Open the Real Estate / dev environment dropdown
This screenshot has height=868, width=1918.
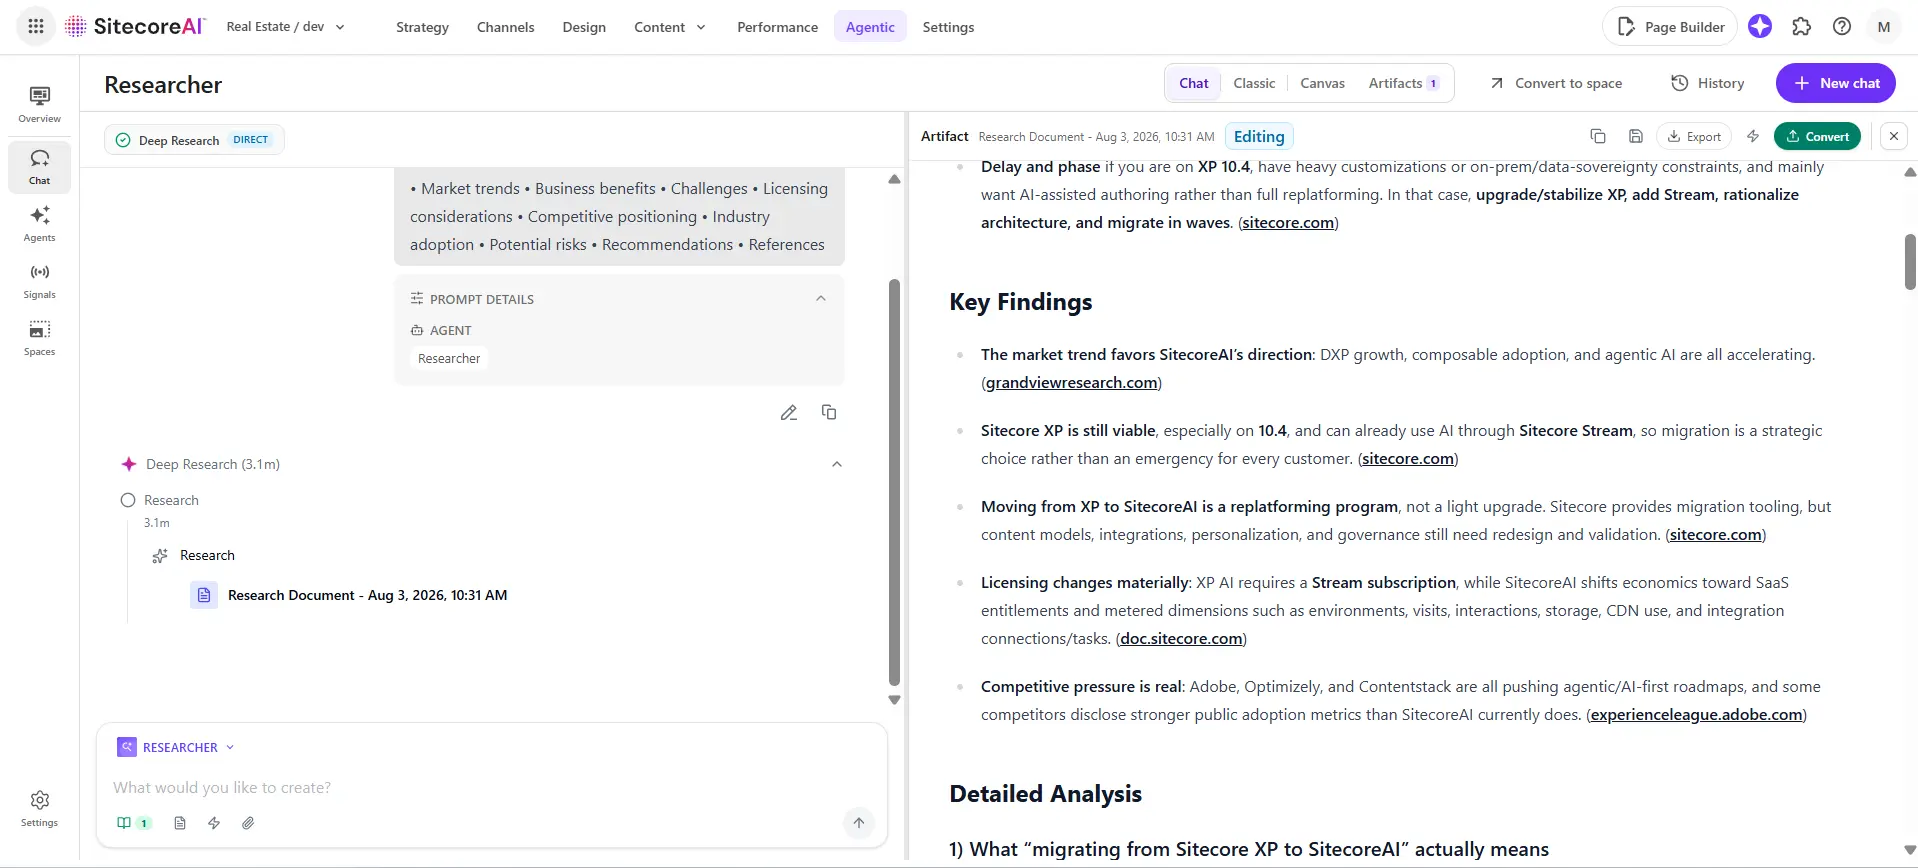tap(285, 27)
